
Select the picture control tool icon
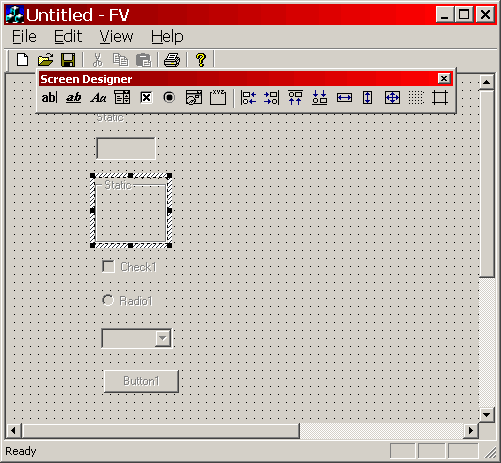(x=194, y=98)
